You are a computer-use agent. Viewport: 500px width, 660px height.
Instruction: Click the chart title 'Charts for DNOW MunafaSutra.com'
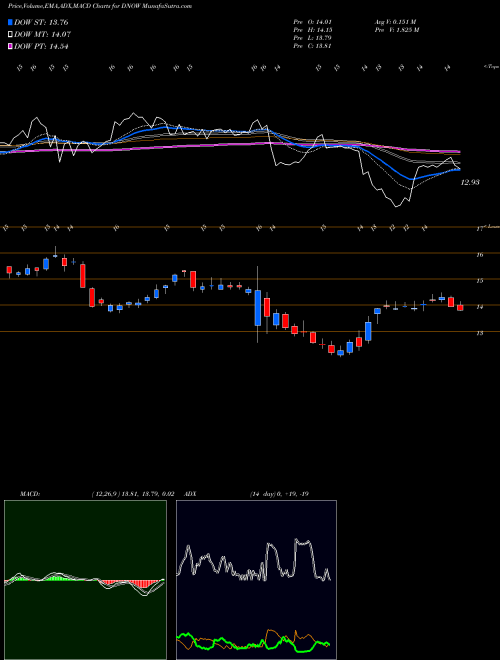(x=144, y=6)
